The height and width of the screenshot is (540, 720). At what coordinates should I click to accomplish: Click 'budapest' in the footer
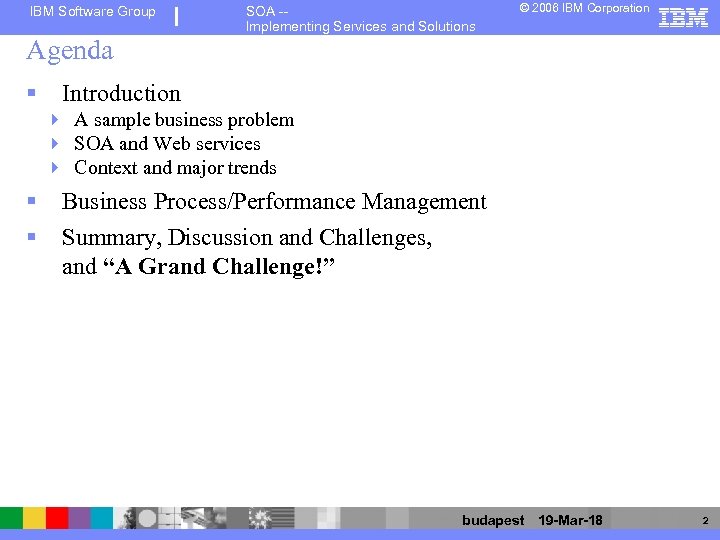point(493,520)
